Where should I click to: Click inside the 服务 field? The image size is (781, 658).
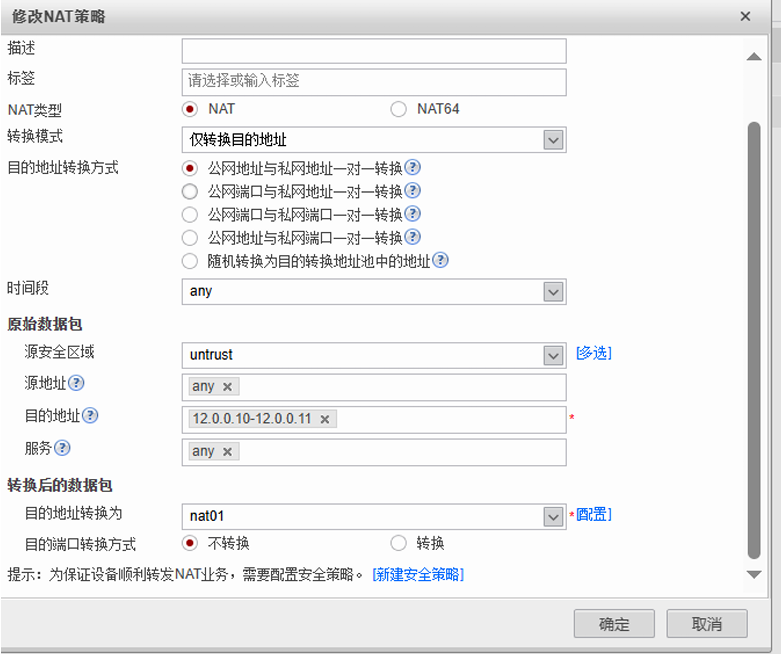click(374, 452)
